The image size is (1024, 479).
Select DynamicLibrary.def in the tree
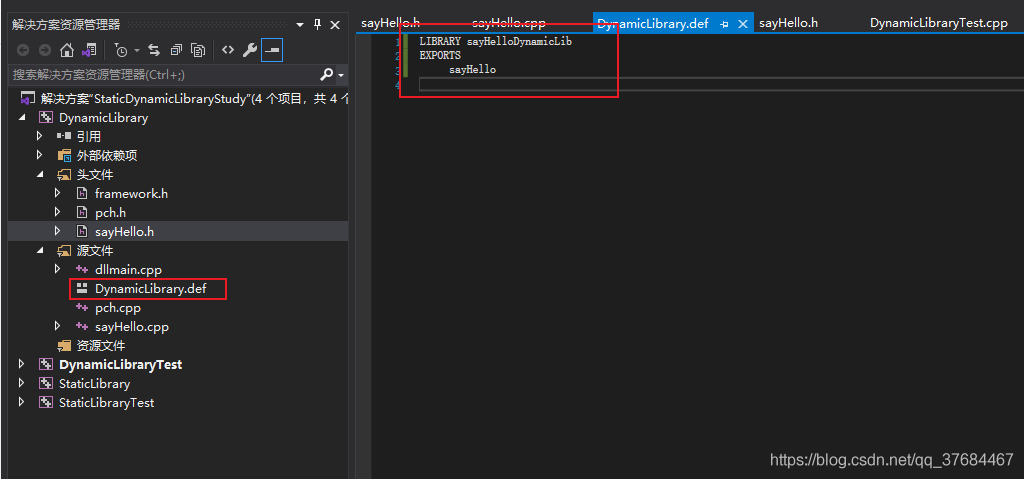[150, 288]
